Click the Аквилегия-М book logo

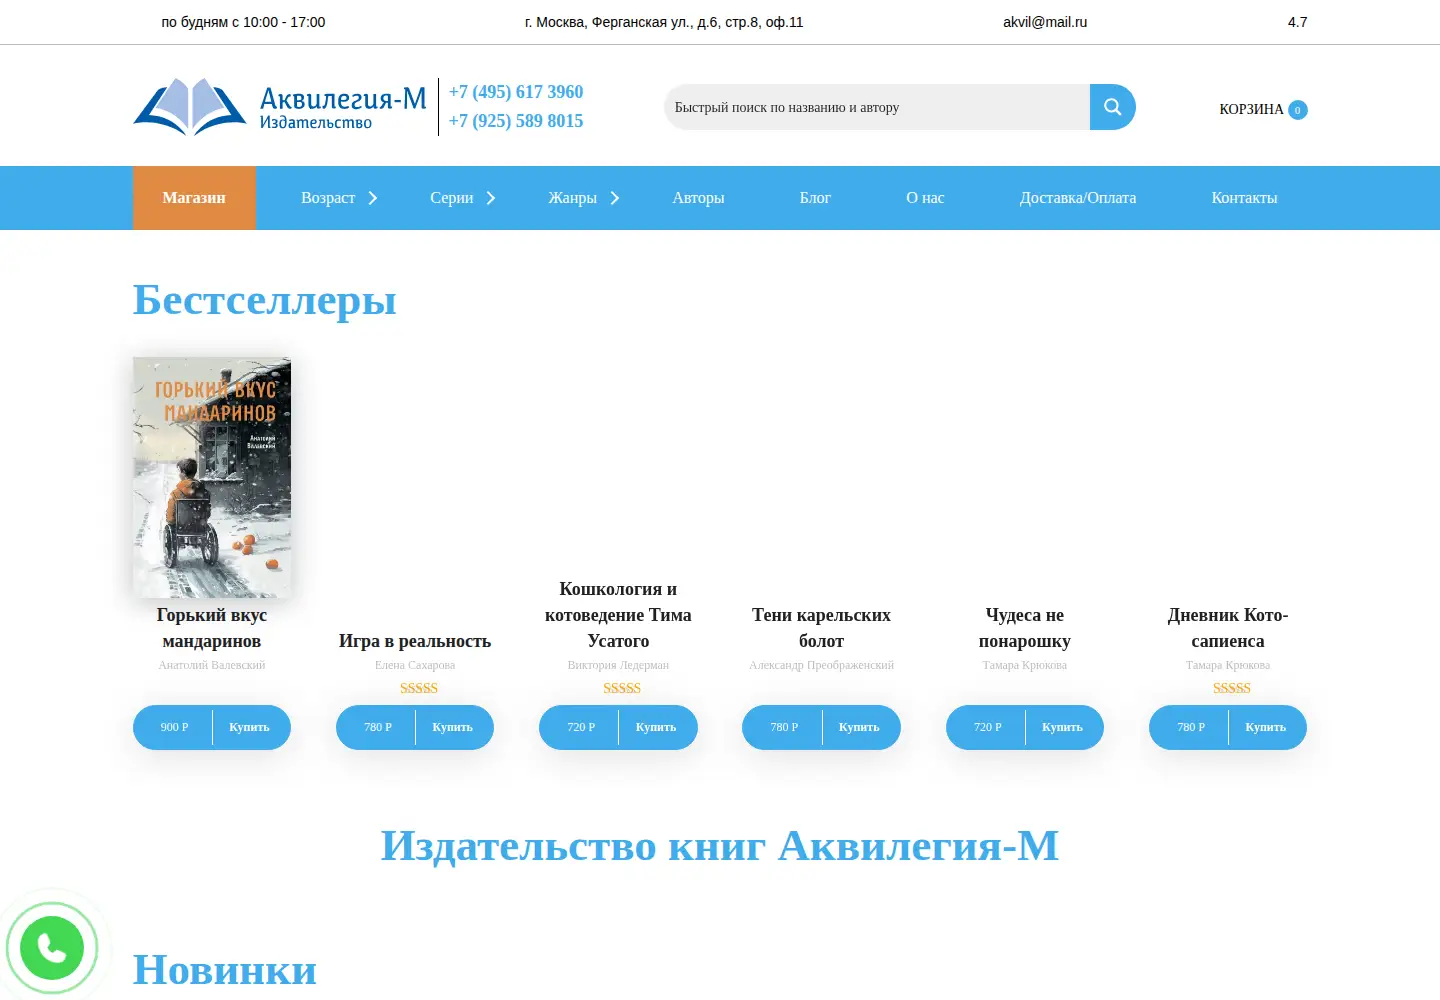280,107
